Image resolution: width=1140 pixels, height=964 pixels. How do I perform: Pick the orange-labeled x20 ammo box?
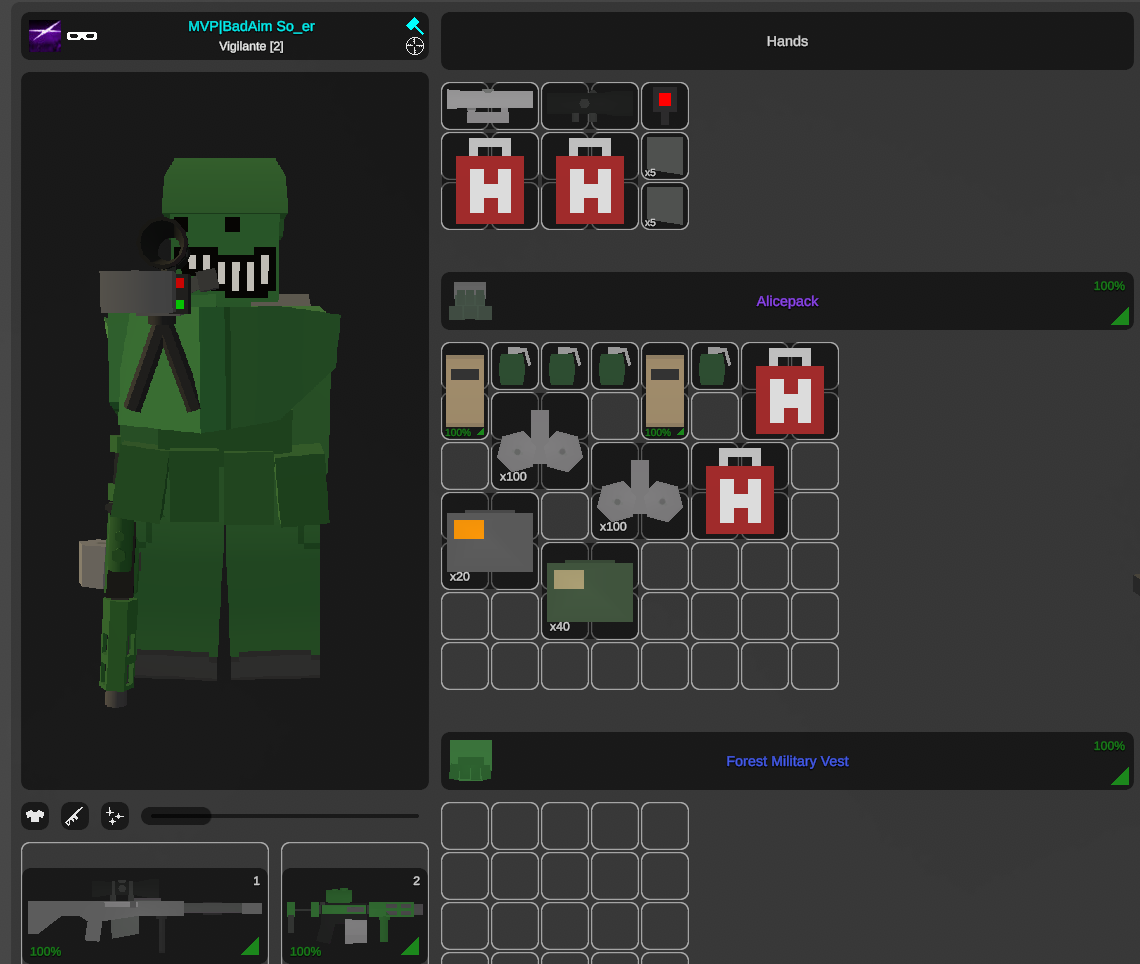489,541
